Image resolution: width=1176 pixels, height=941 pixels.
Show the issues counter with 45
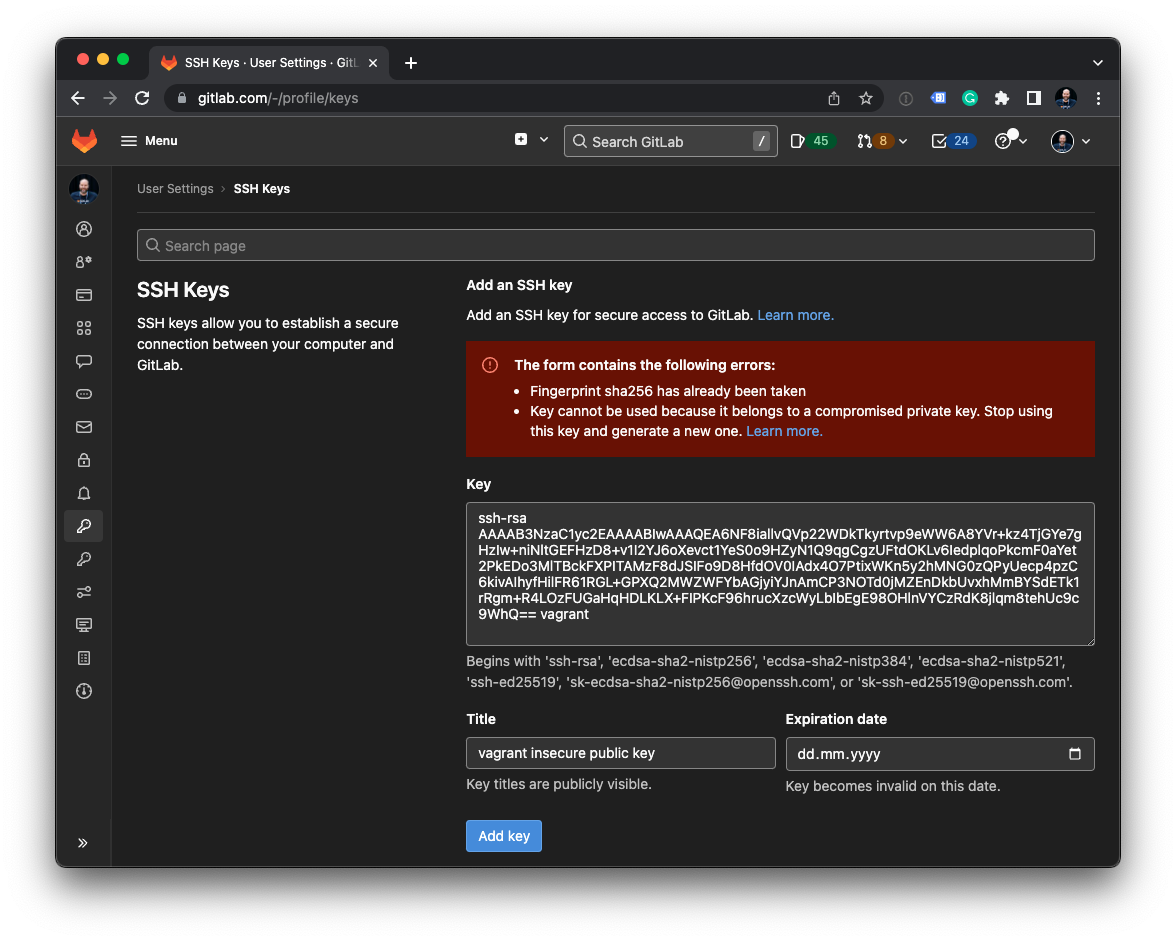click(x=812, y=141)
